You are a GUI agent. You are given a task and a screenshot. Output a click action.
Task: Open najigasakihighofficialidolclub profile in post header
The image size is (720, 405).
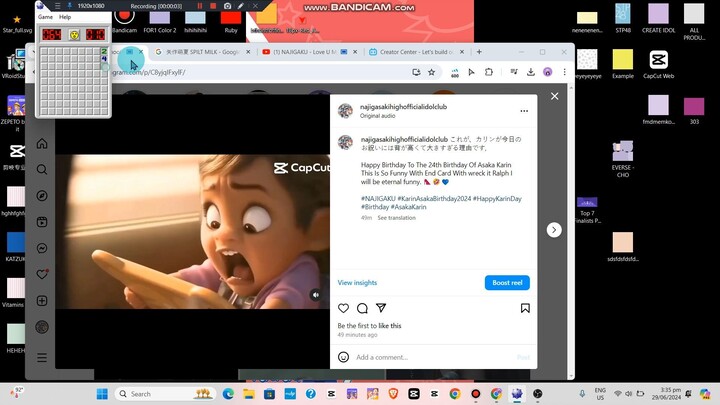[x=403, y=107]
